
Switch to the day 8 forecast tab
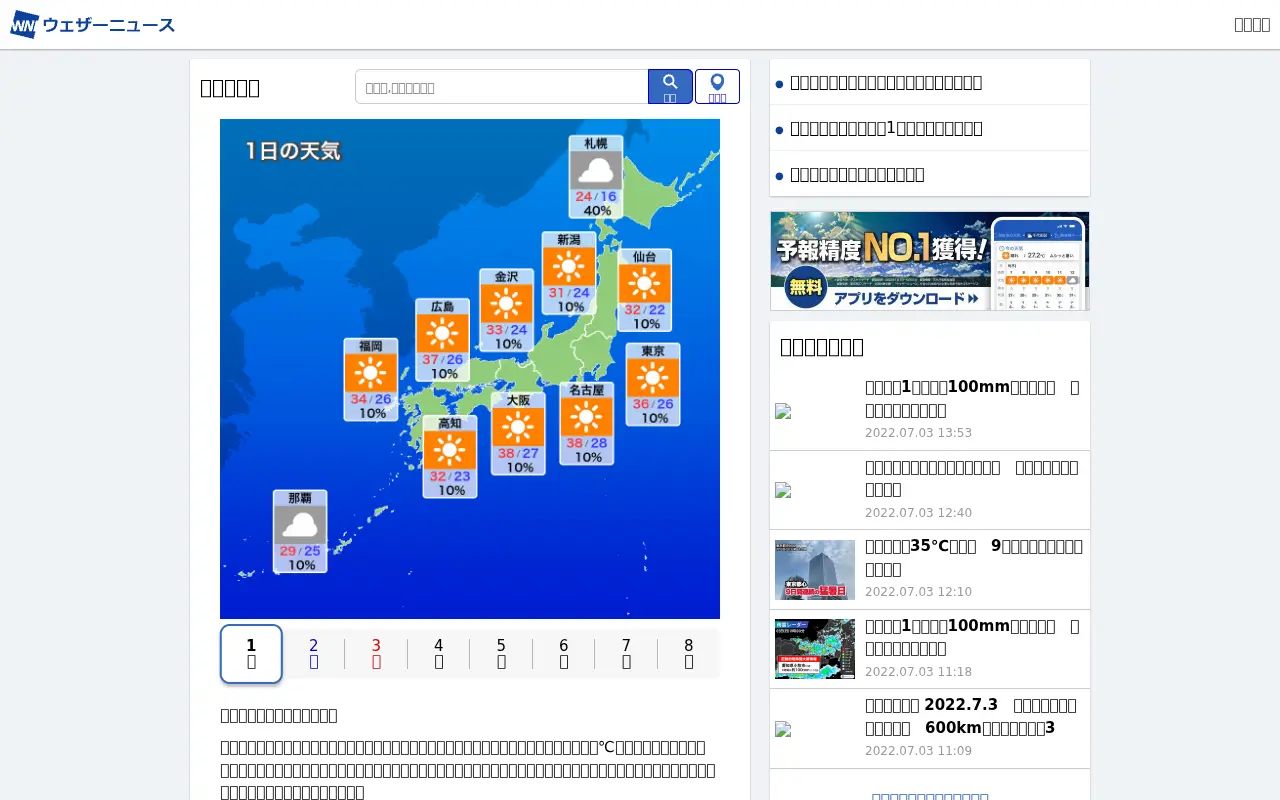click(x=688, y=654)
